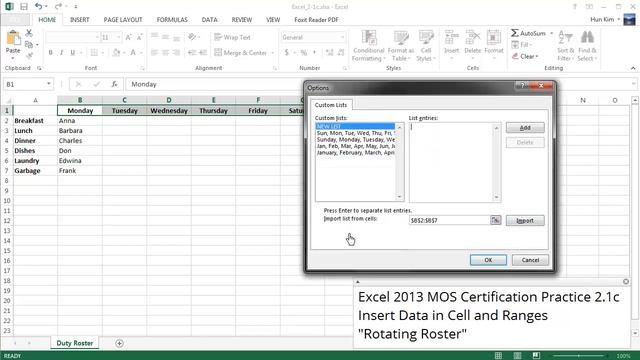This screenshot has height=360, width=640.
Task: Click Delete cells icon
Action: 473,38
